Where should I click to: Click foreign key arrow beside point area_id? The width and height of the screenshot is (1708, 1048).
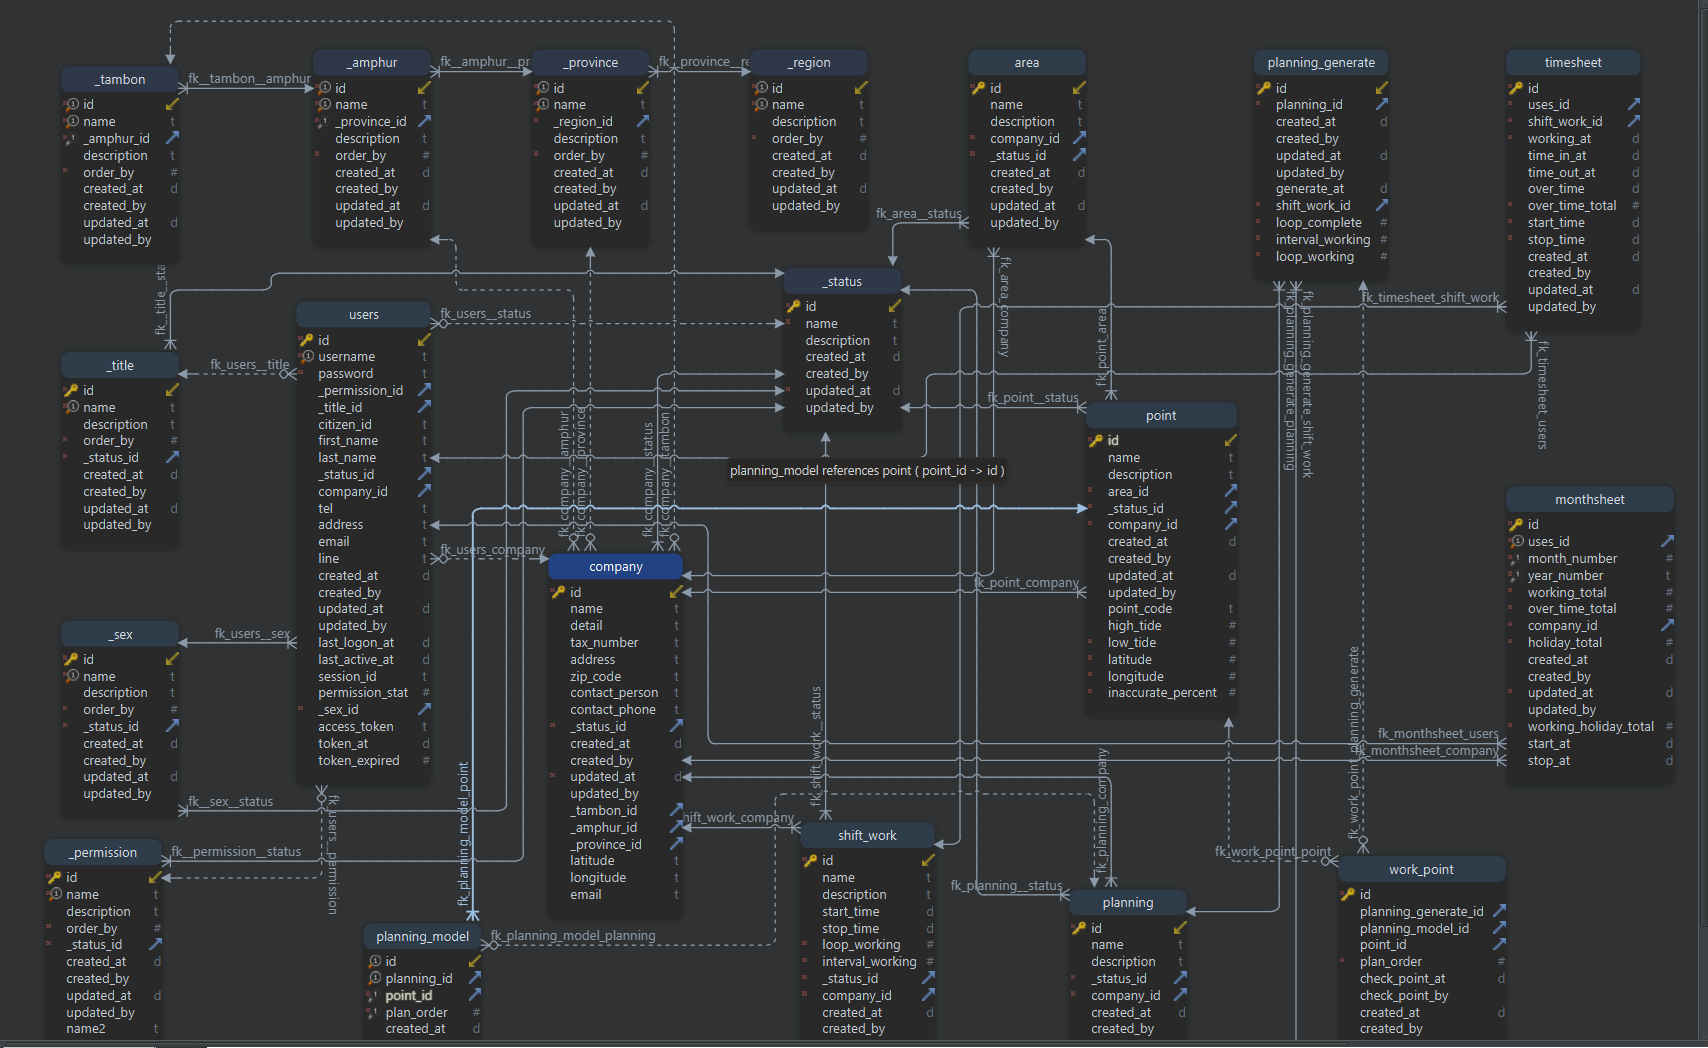tap(1231, 491)
